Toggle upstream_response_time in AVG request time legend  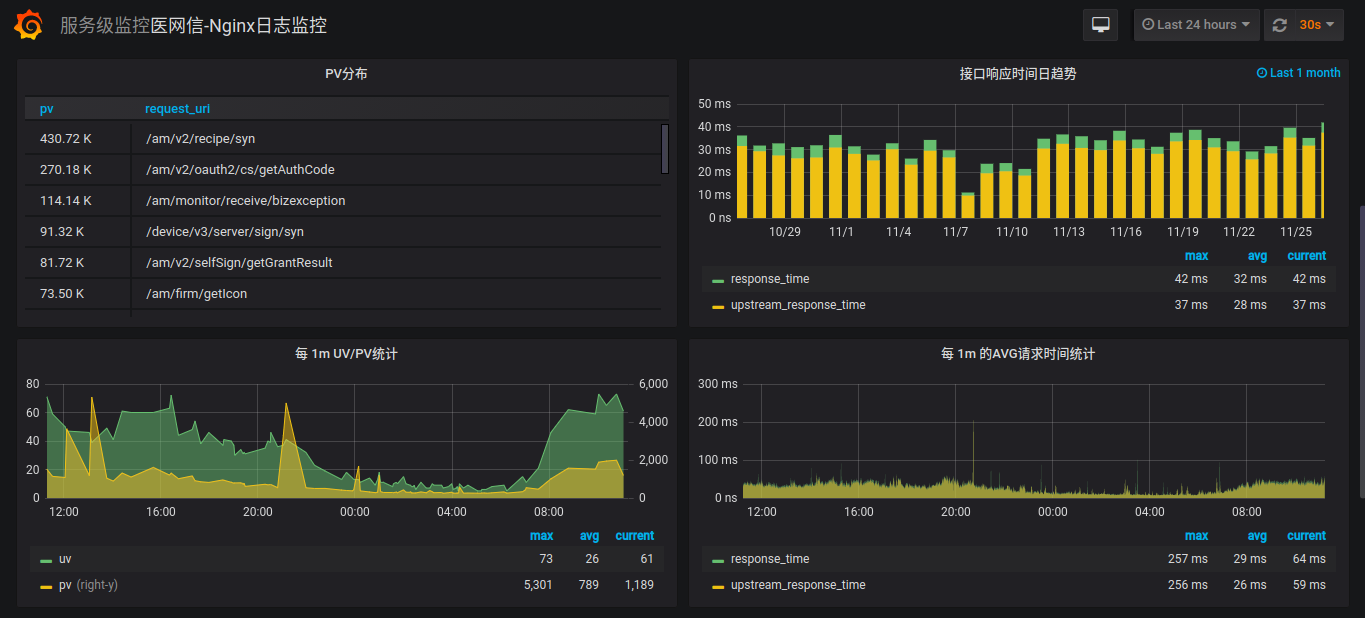(798, 585)
